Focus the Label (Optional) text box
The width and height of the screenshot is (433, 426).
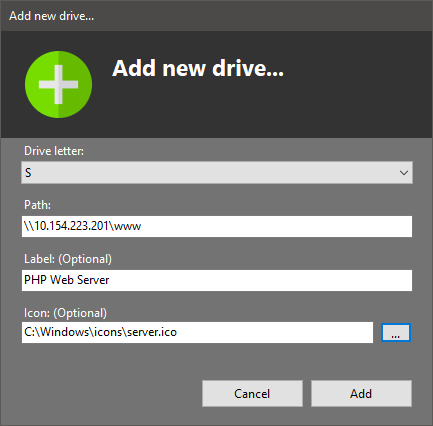[x=217, y=280]
